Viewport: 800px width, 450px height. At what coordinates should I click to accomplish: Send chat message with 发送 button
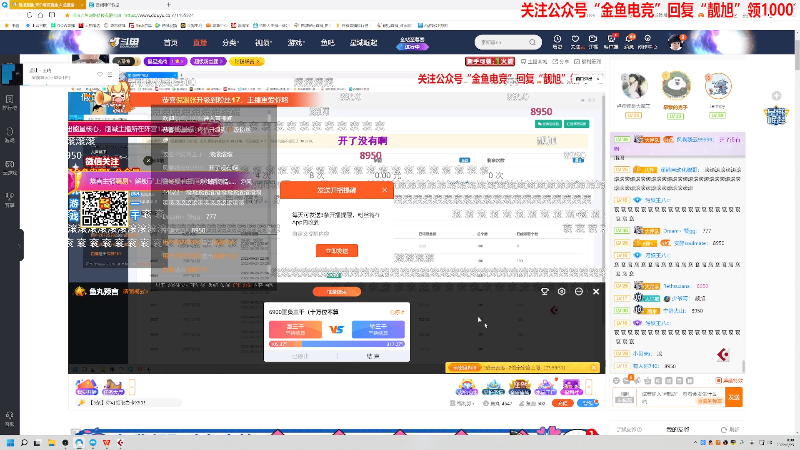click(x=734, y=397)
